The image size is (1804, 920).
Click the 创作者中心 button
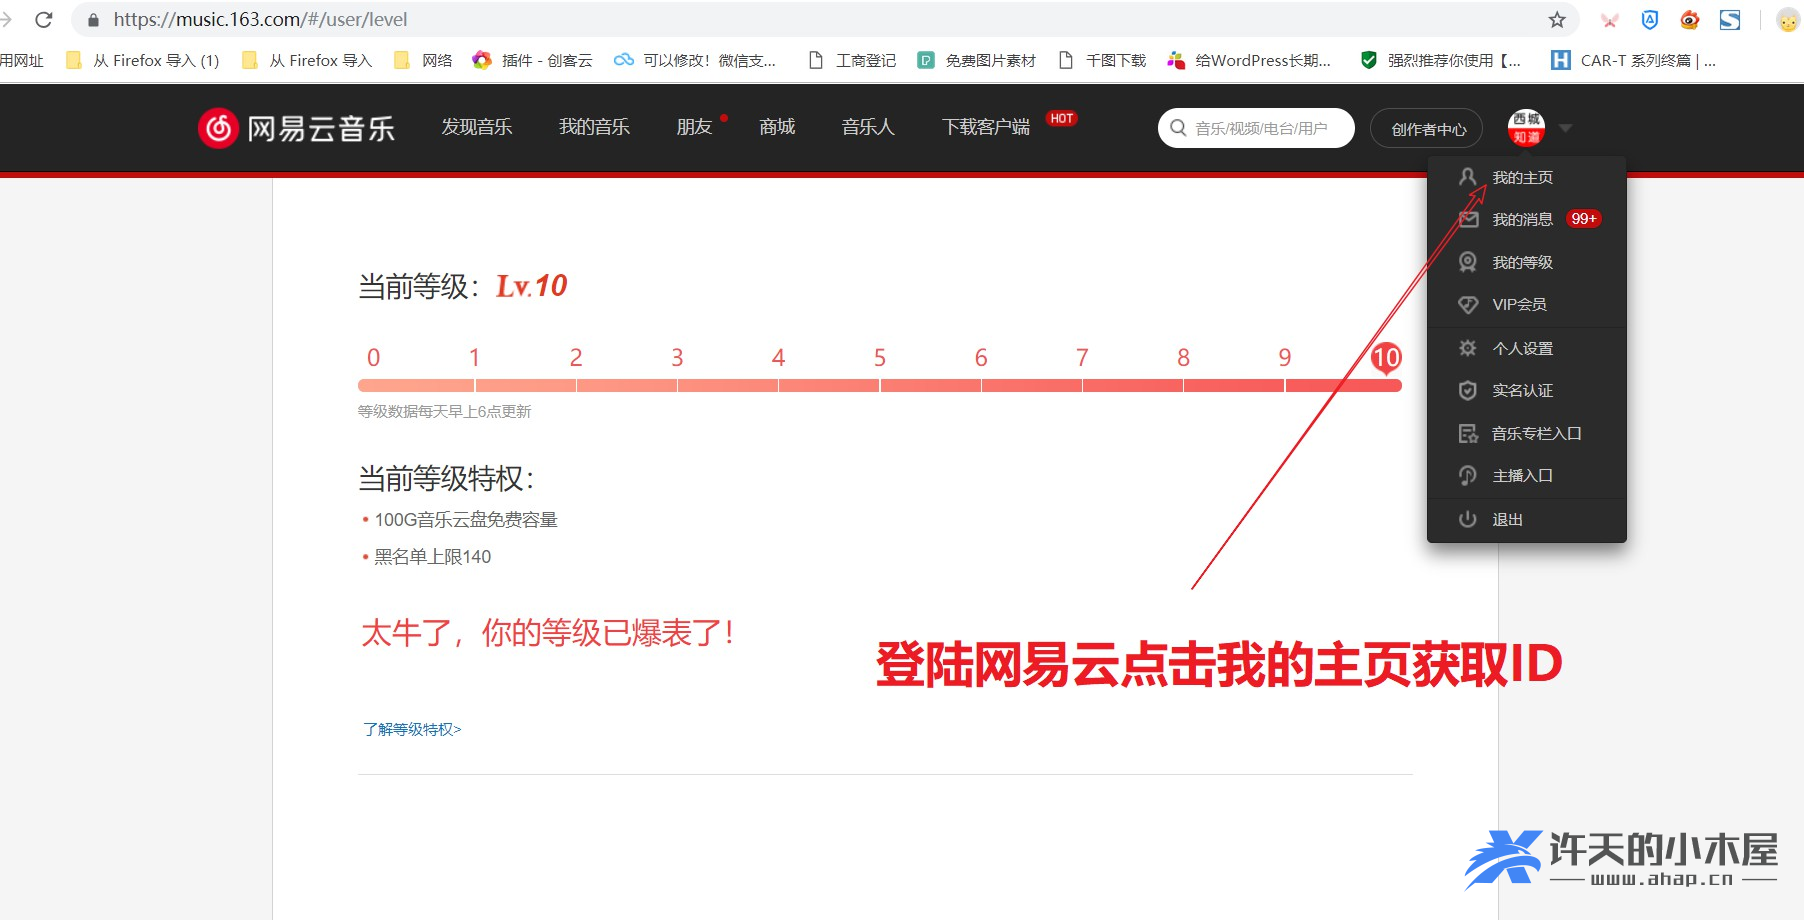click(1427, 129)
